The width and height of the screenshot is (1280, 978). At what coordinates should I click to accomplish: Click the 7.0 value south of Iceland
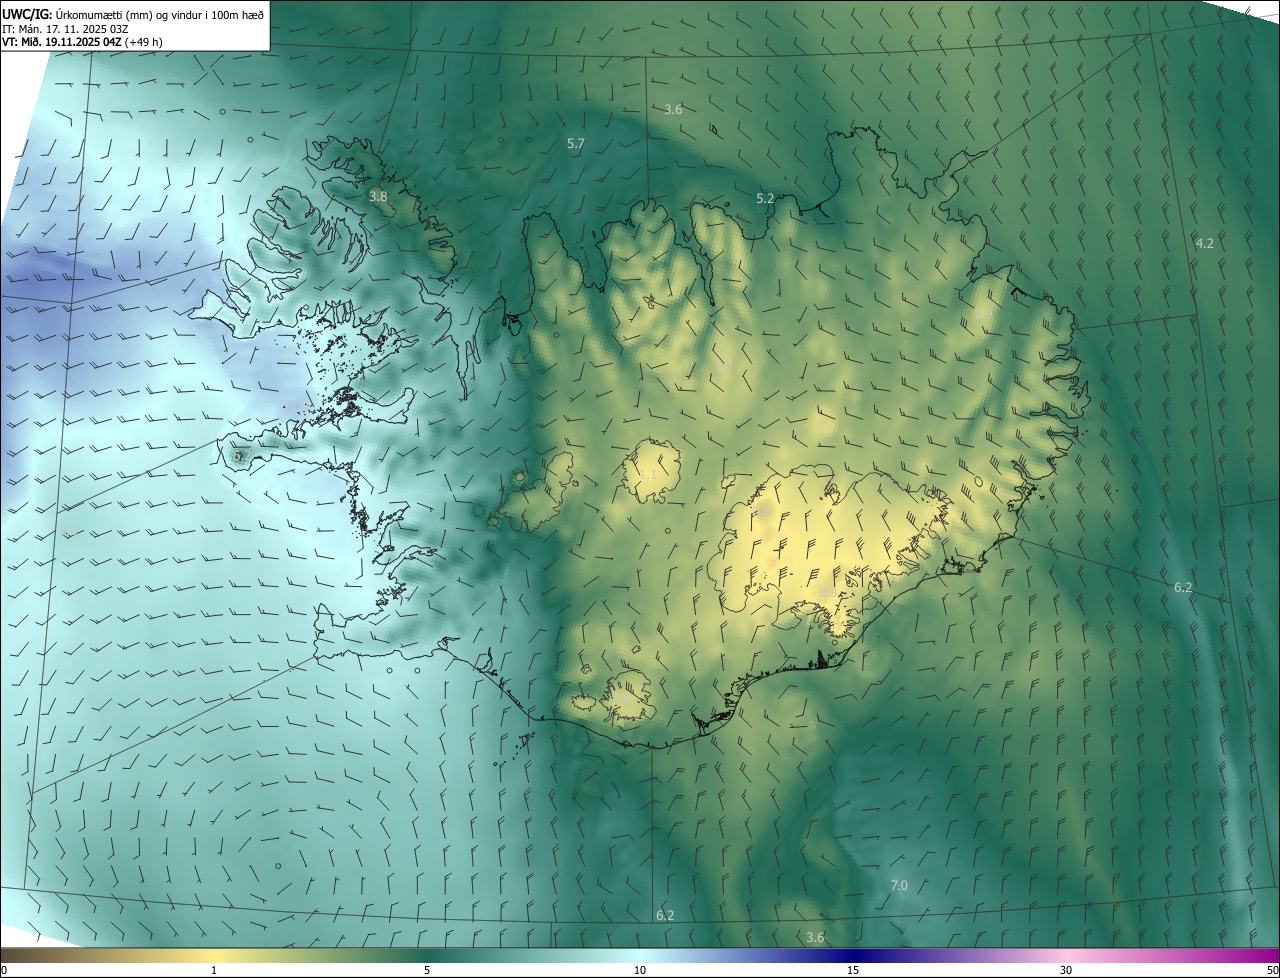899,885
